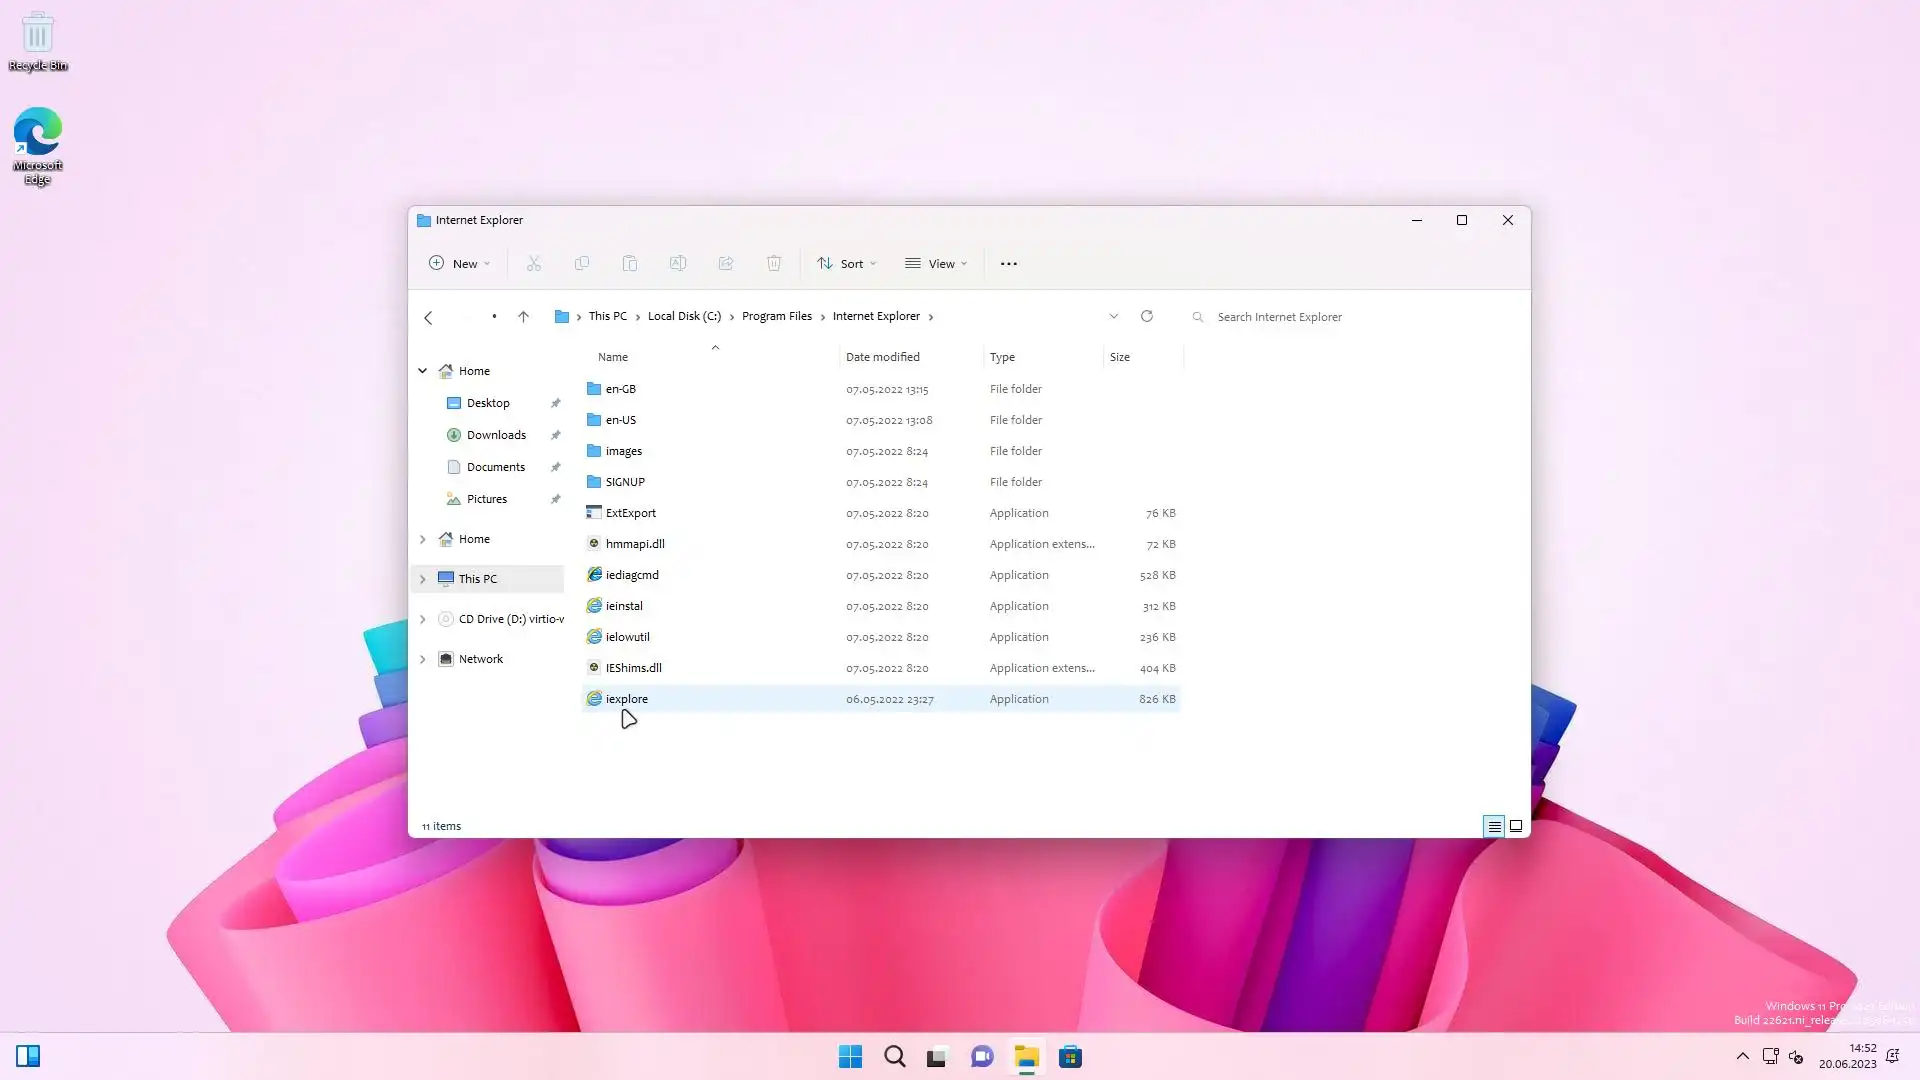Screen dimensions: 1920x1080
Task: Open Microsoft Store from taskbar
Action: 1070,1057
